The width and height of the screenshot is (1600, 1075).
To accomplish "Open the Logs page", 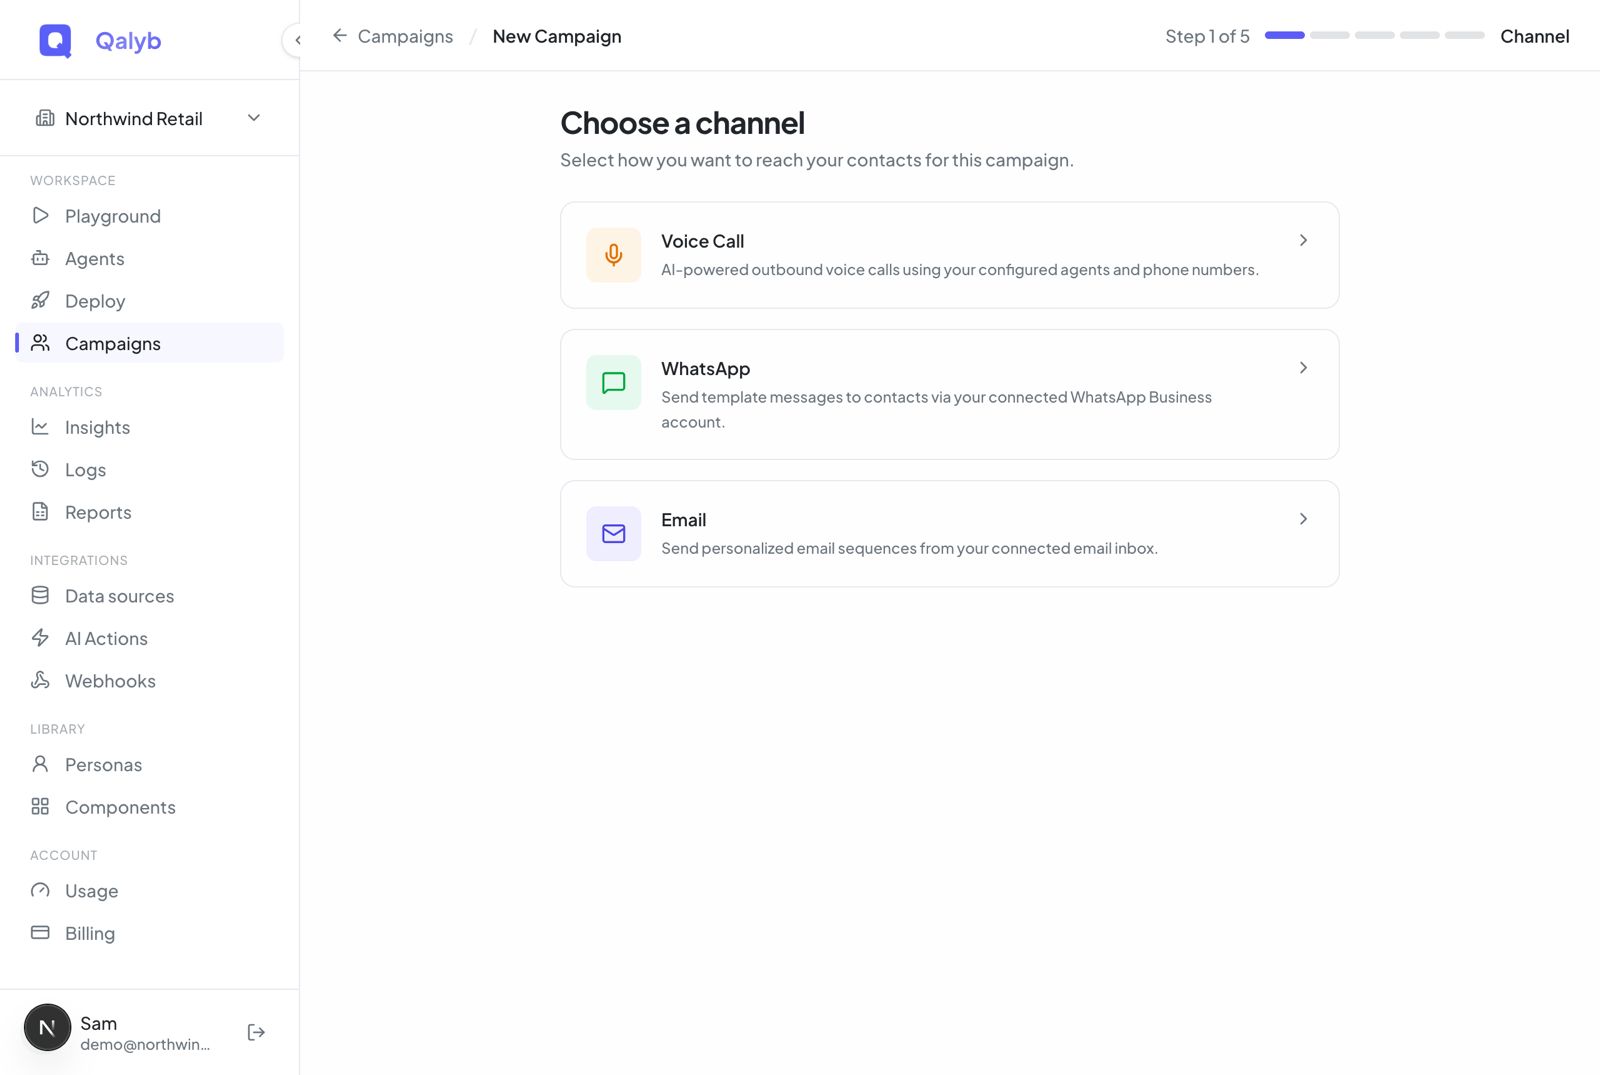I will [x=150, y=469].
